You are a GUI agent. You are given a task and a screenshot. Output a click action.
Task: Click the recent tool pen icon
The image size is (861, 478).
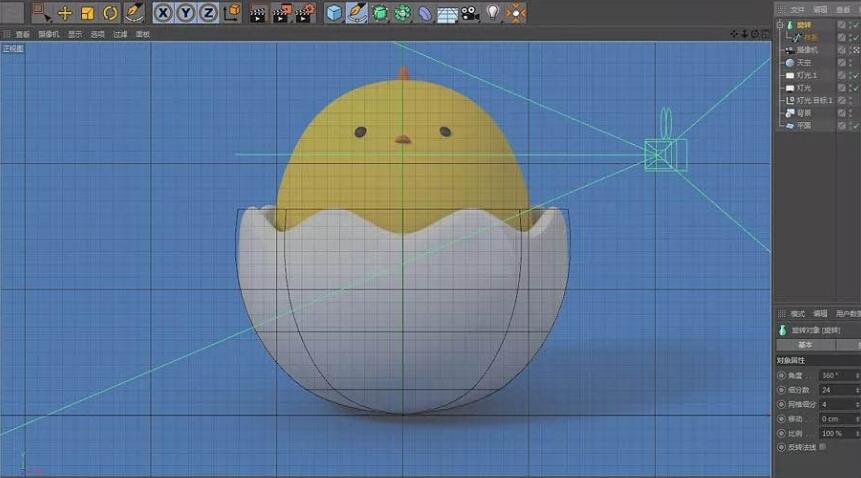point(133,13)
